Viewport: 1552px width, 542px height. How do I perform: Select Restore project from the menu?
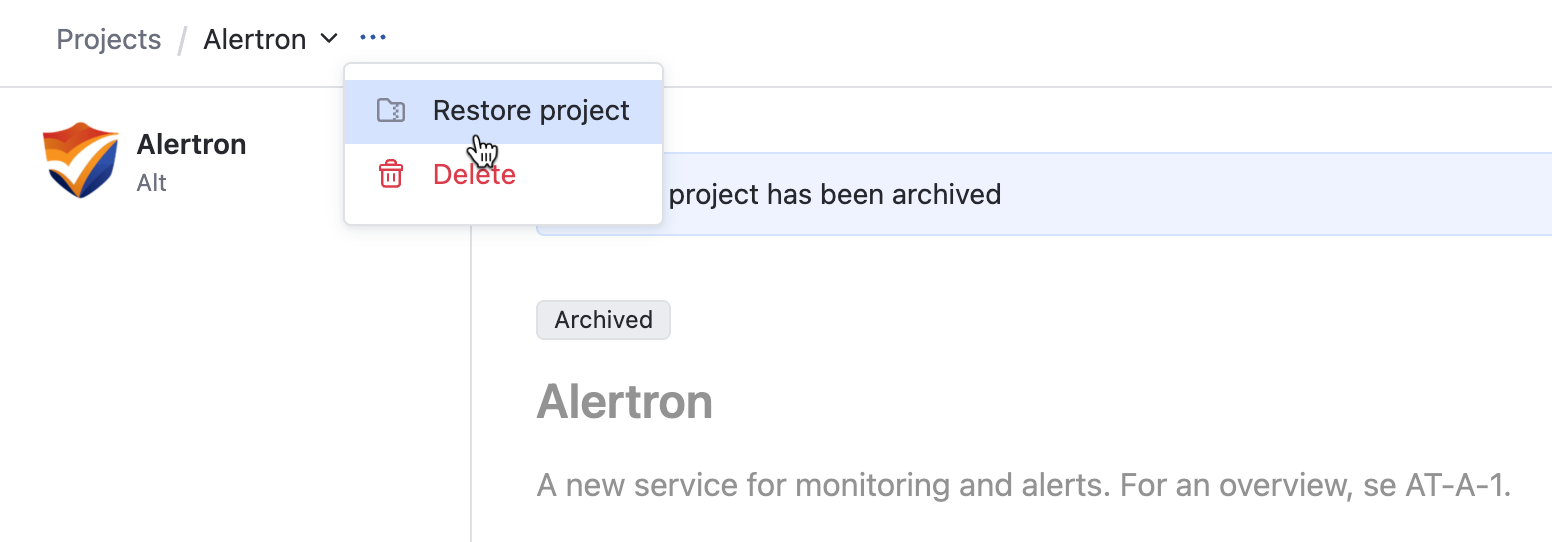[530, 111]
